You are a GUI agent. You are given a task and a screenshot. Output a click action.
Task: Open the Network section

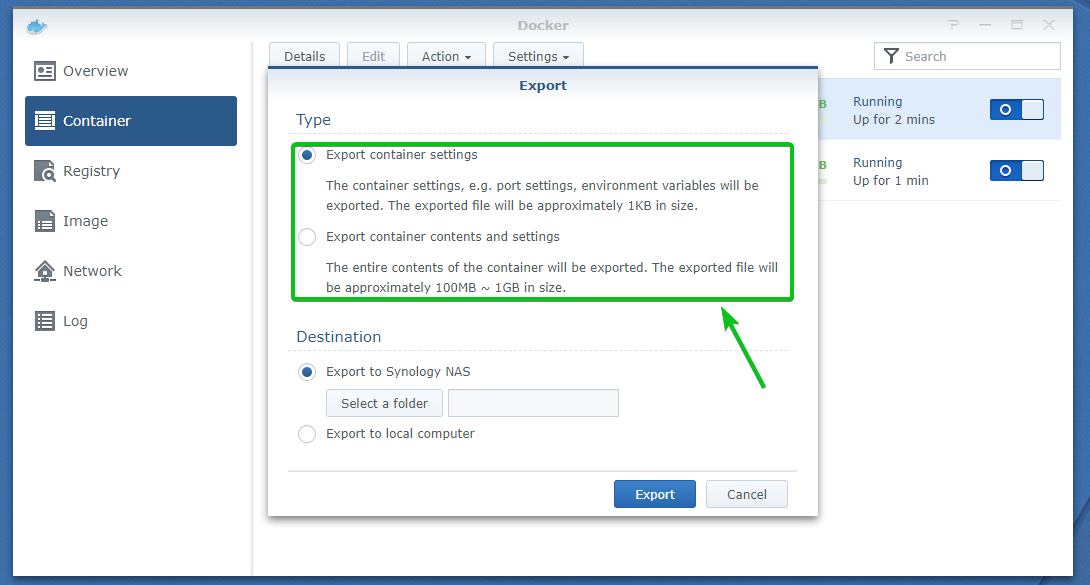131,271
